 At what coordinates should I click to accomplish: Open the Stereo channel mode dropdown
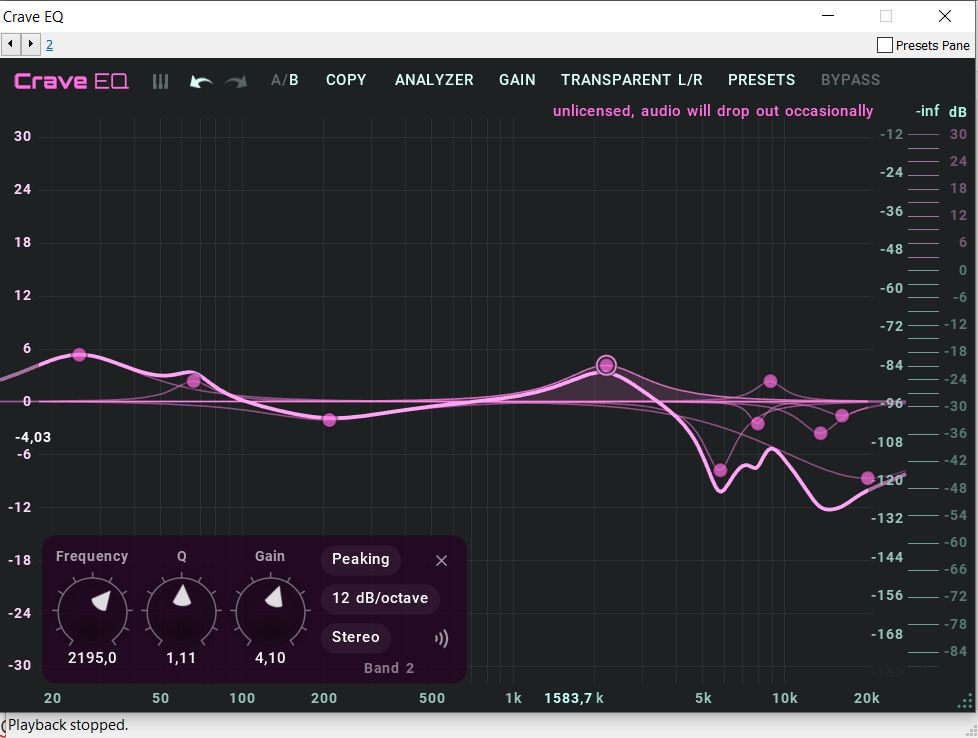(x=356, y=637)
